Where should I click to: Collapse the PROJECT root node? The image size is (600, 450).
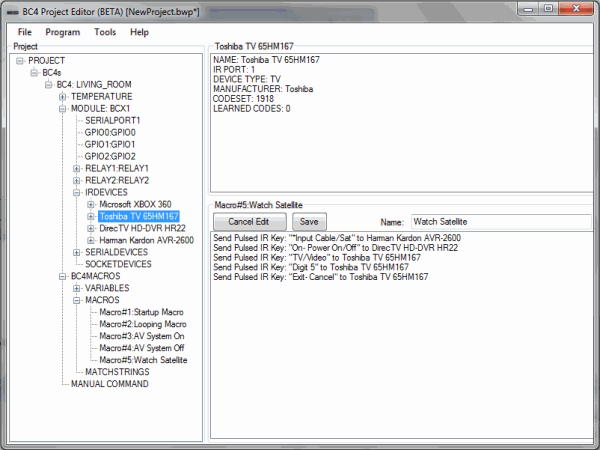(20, 61)
